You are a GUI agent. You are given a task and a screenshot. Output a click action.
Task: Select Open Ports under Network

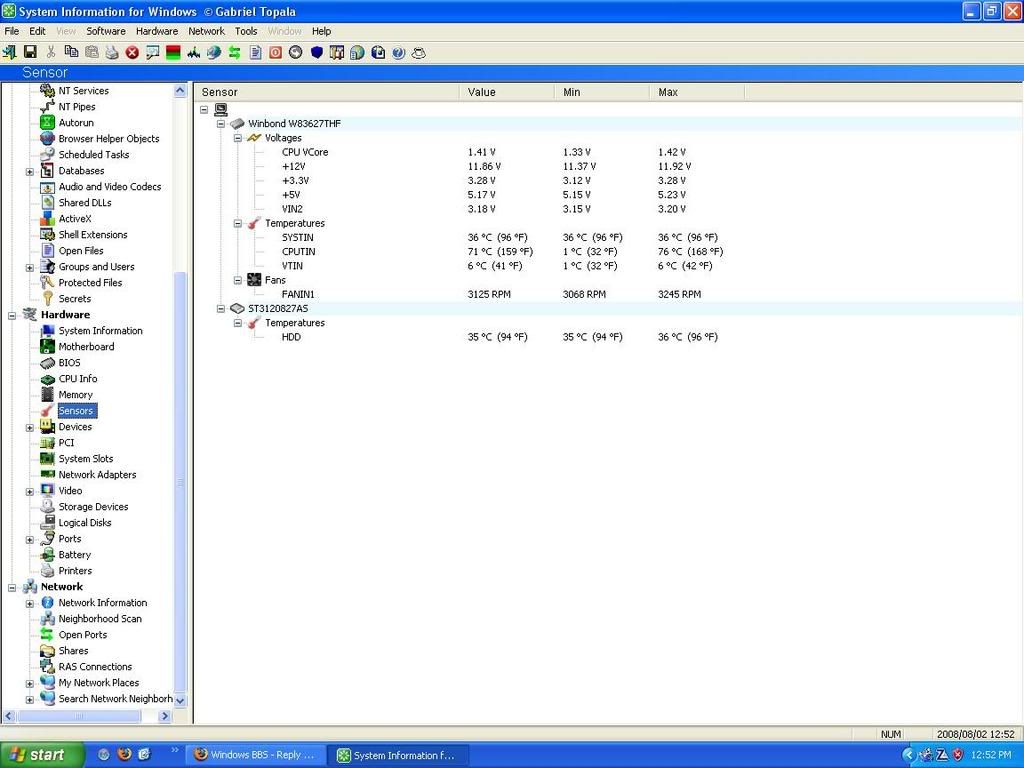pos(83,635)
